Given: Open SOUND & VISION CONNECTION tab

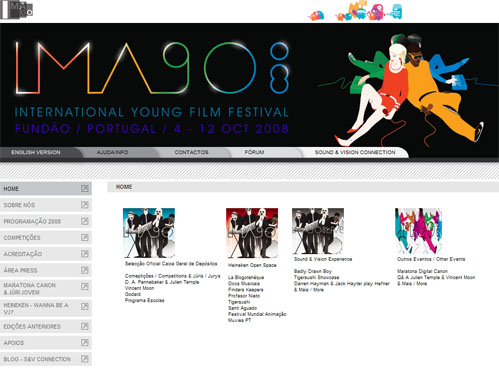Looking at the screenshot, I should tap(355, 152).
